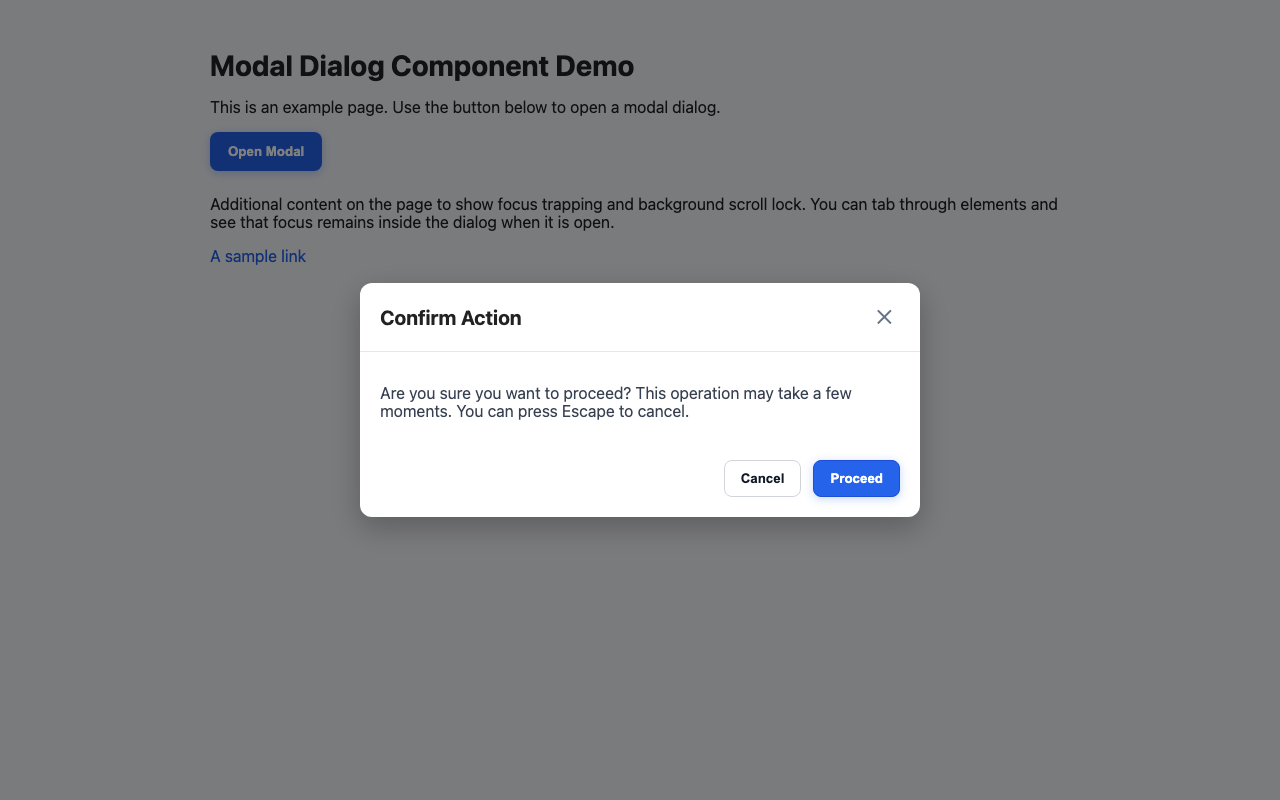
Task: Dismiss the Confirm Action modal via X icon
Action: (884, 317)
